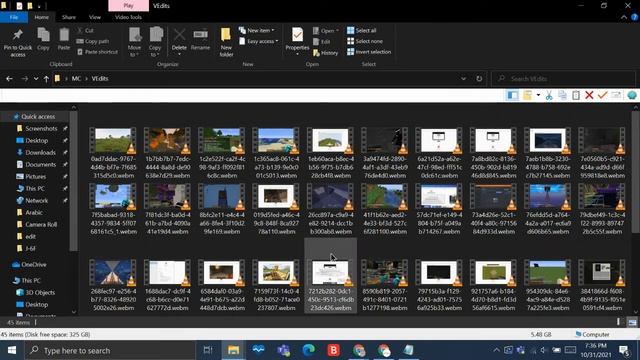
Task: Go up one folder level
Action: click(x=46, y=79)
